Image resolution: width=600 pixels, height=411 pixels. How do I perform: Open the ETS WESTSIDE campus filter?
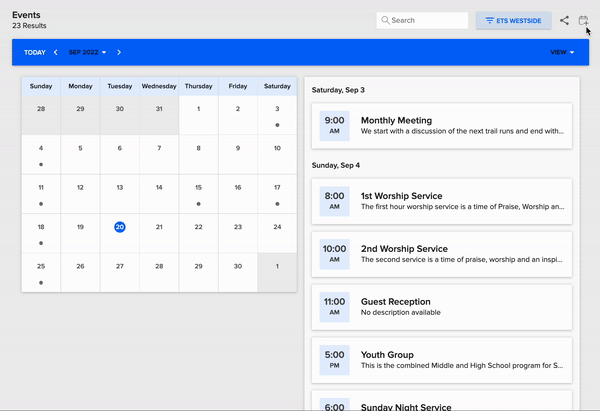(514, 20)
